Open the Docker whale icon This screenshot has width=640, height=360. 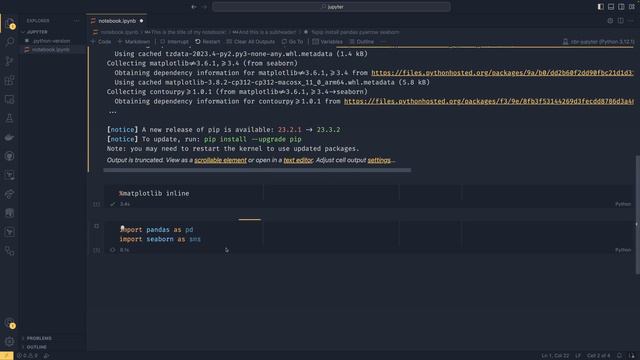(9, 138)
